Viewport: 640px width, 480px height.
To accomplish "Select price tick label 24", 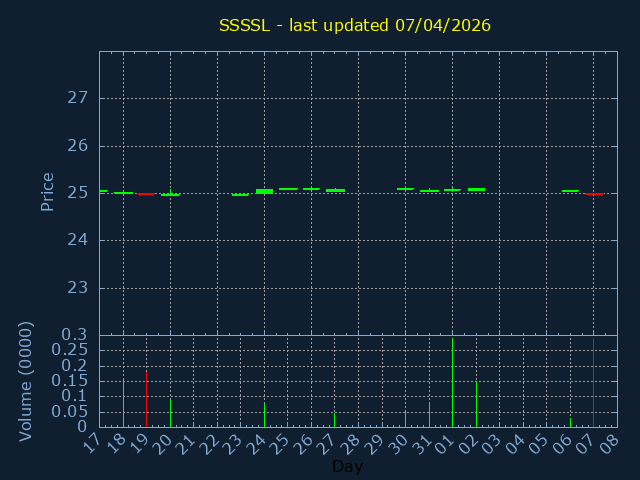I will (x=78, y=240).
